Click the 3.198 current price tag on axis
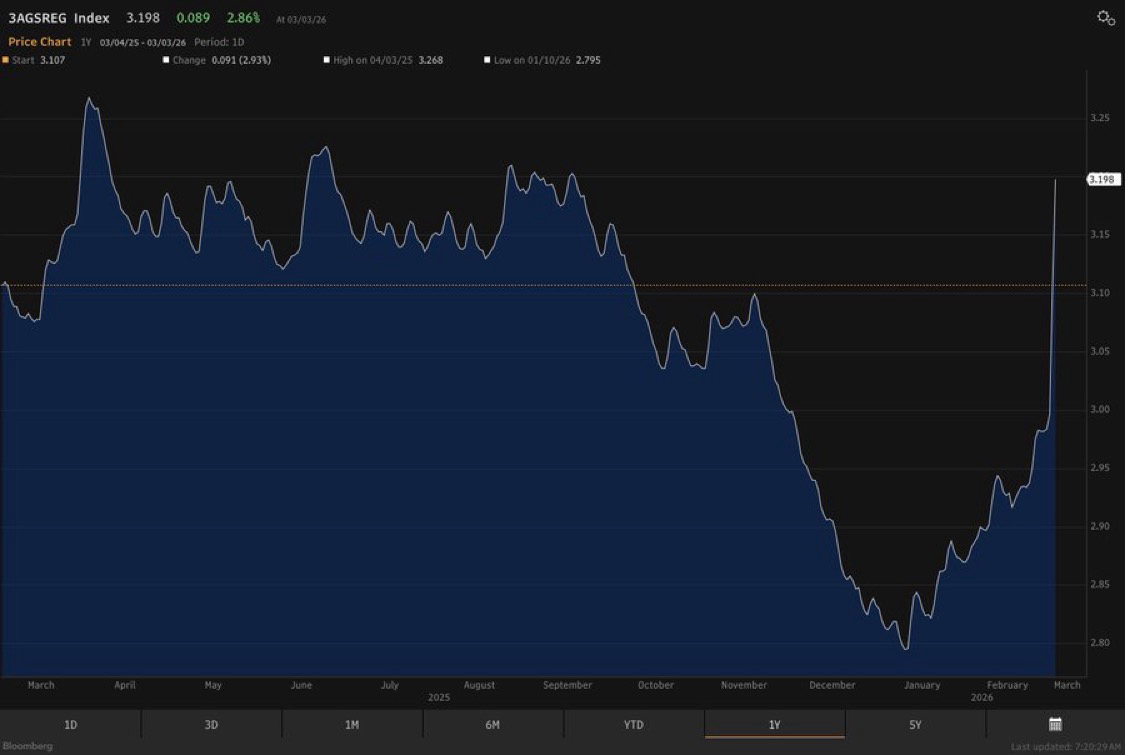Screen dimensions: 1125x755 pos(1102,179)
